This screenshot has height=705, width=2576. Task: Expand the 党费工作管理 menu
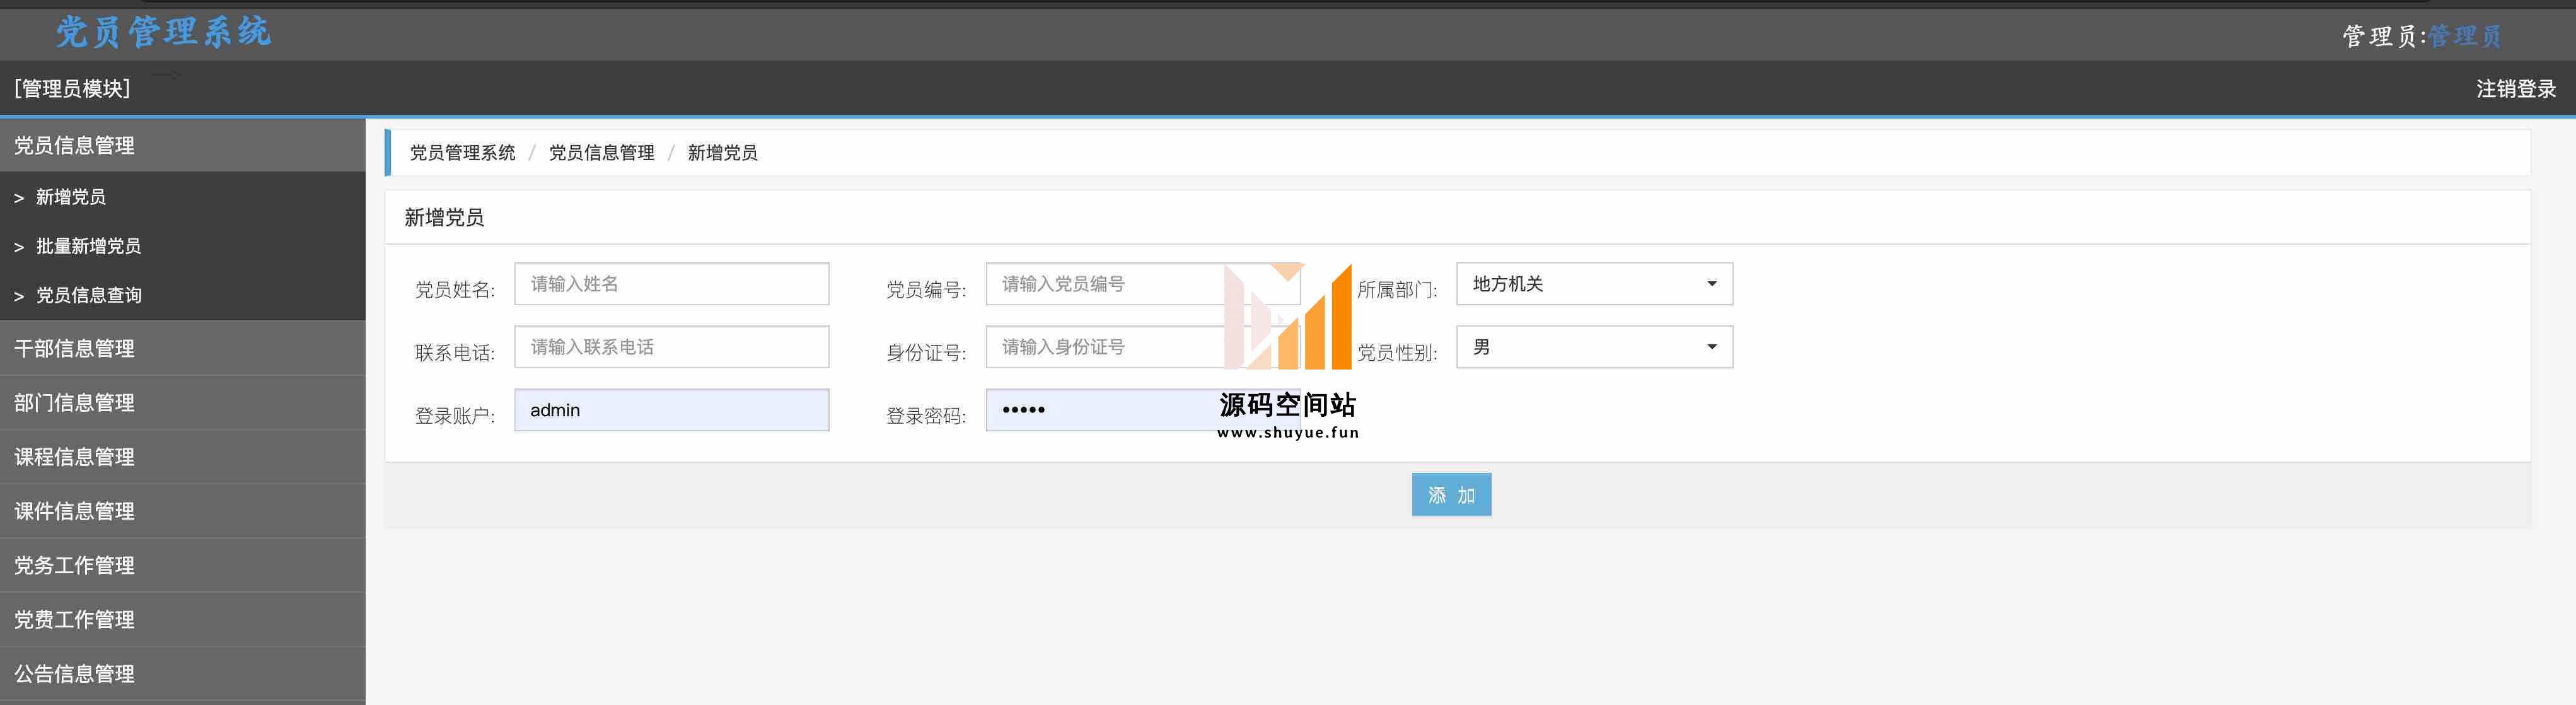click(x=182, y=619)
